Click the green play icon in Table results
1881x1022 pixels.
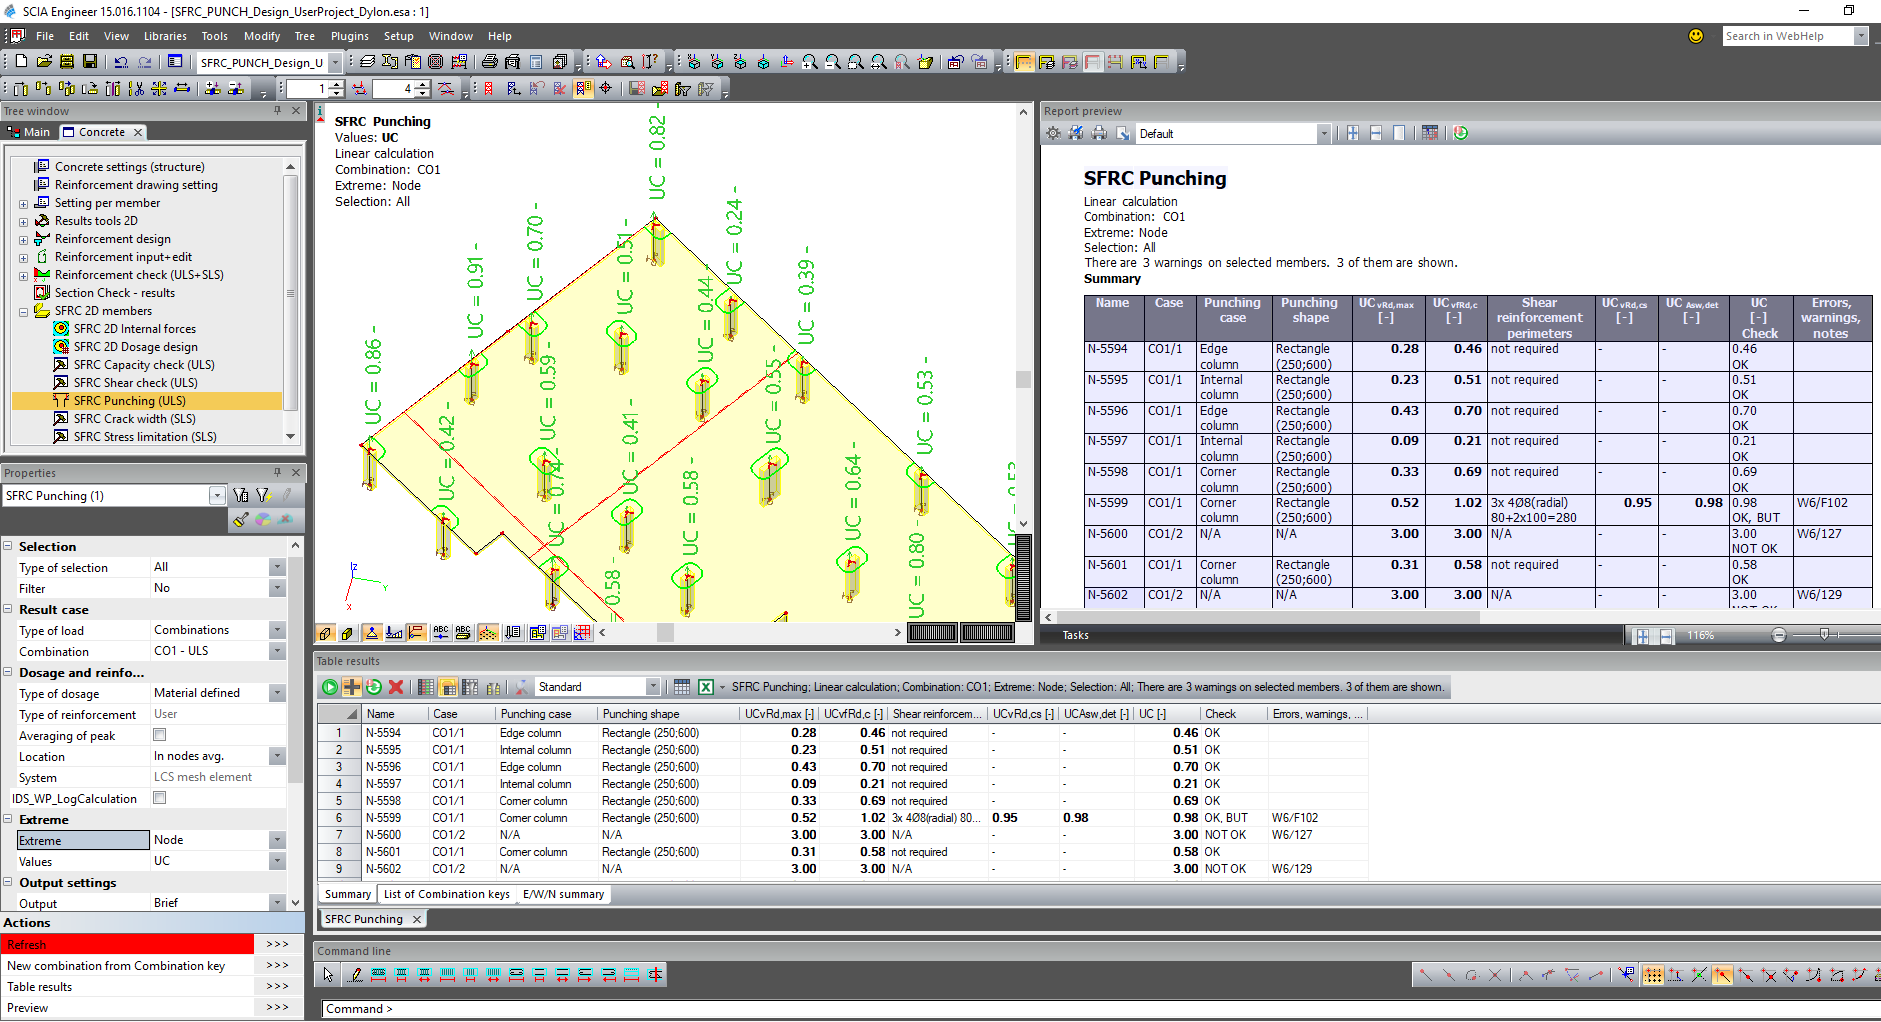pyautogui.click(x=330, y=687)
